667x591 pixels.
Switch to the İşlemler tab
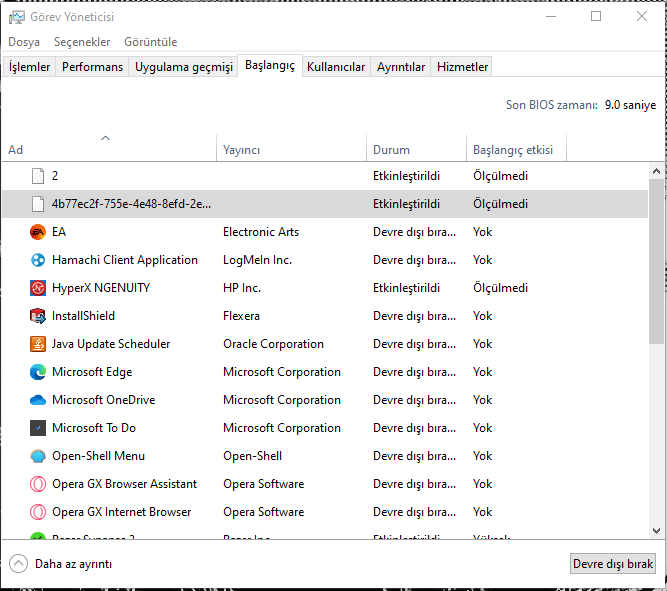coord(29,67)
